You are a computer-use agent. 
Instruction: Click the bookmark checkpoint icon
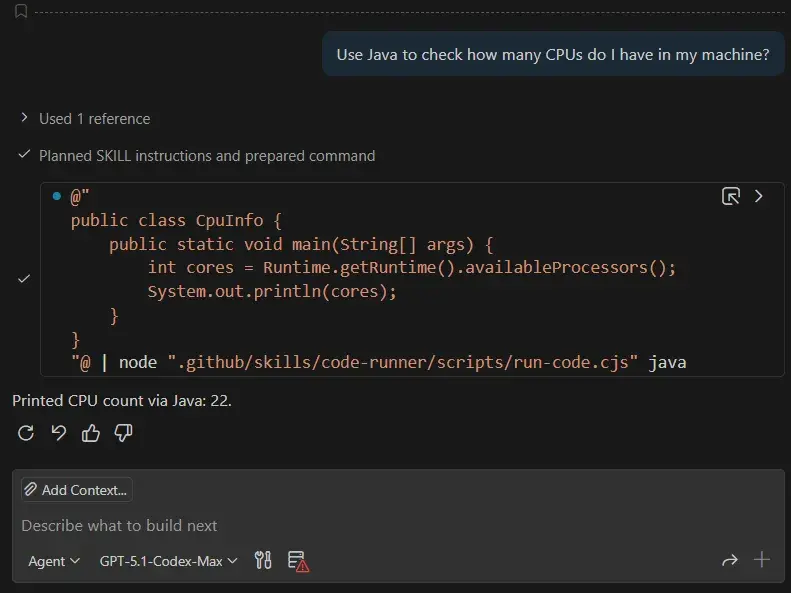[21, 10]
